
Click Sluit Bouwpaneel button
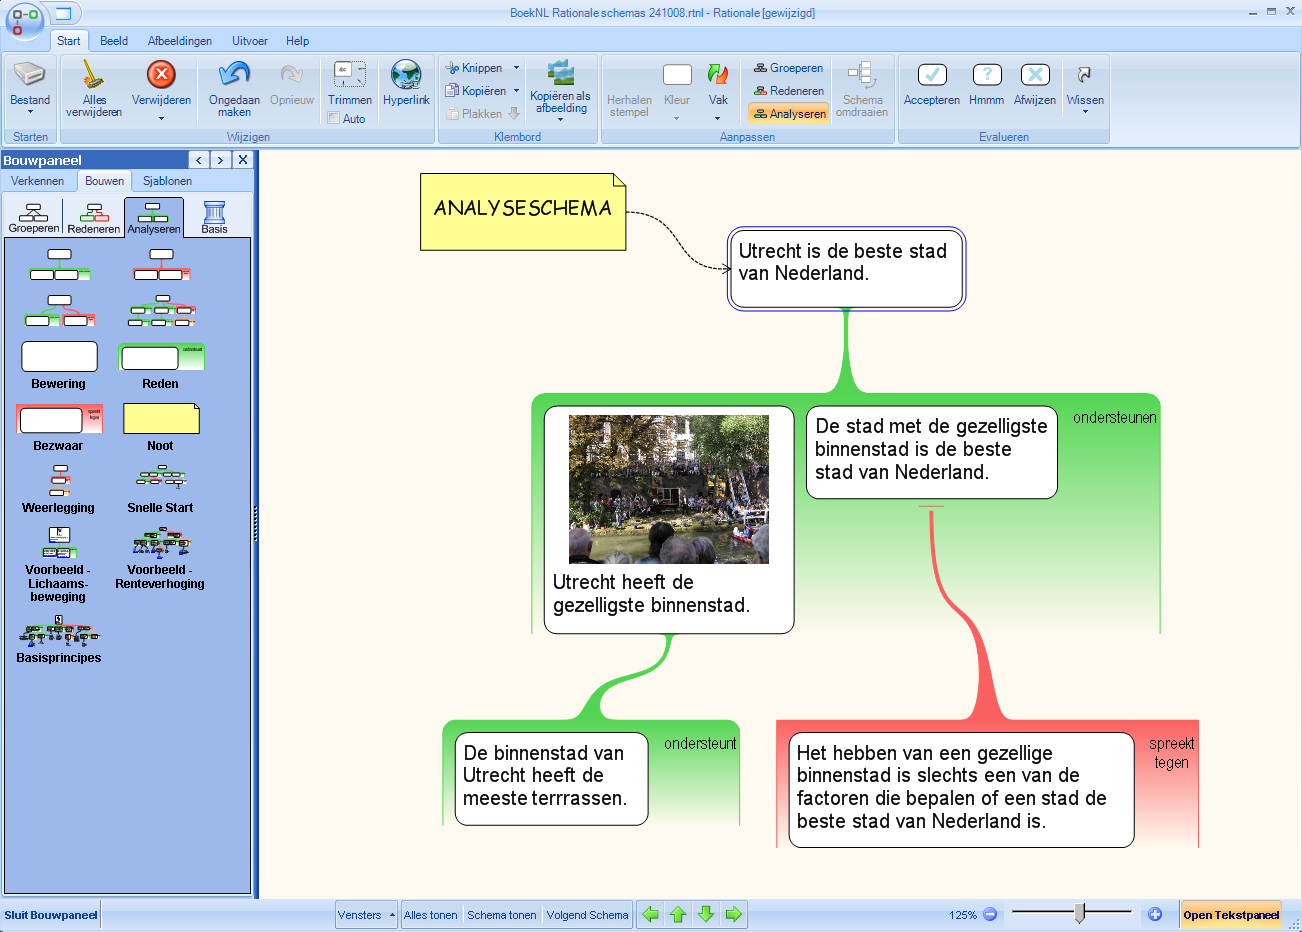tap(51, 915)
